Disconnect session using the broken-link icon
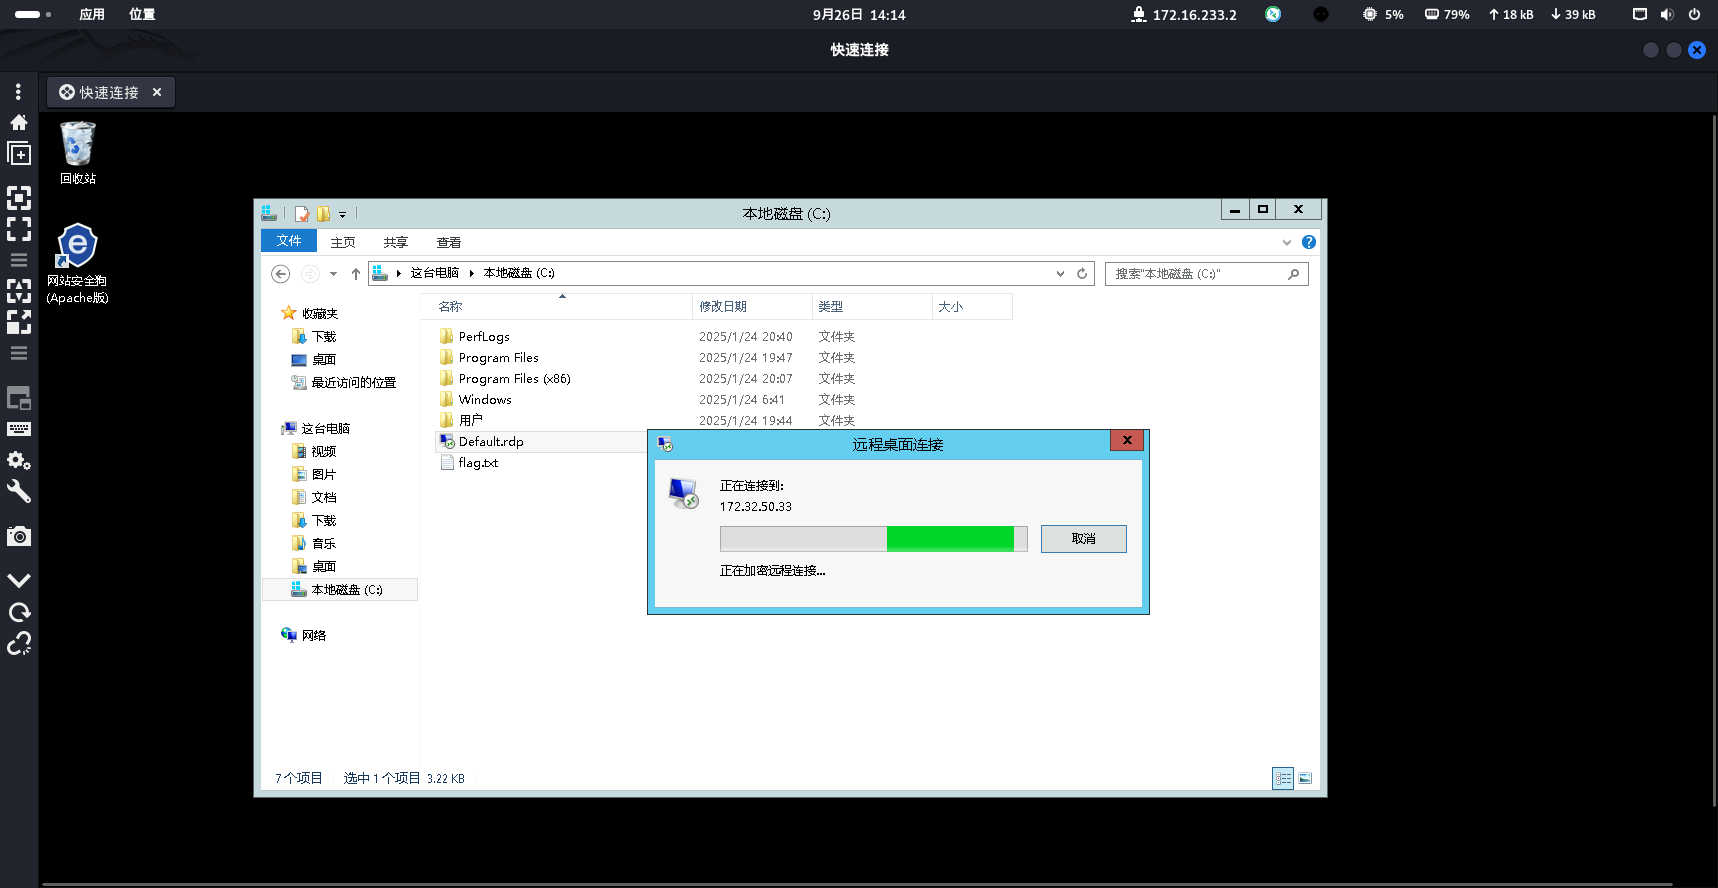This screenshot has height=888, width=1718. pos(19,643)
